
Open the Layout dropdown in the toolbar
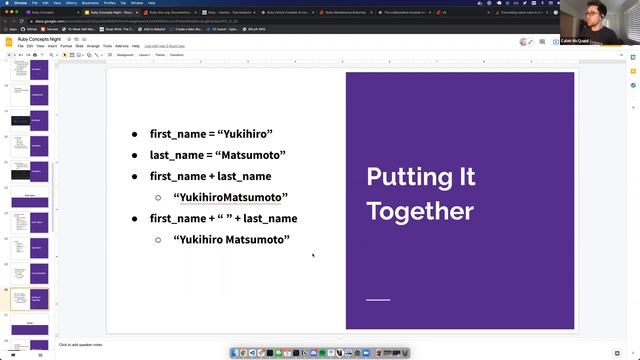point(144,55)
